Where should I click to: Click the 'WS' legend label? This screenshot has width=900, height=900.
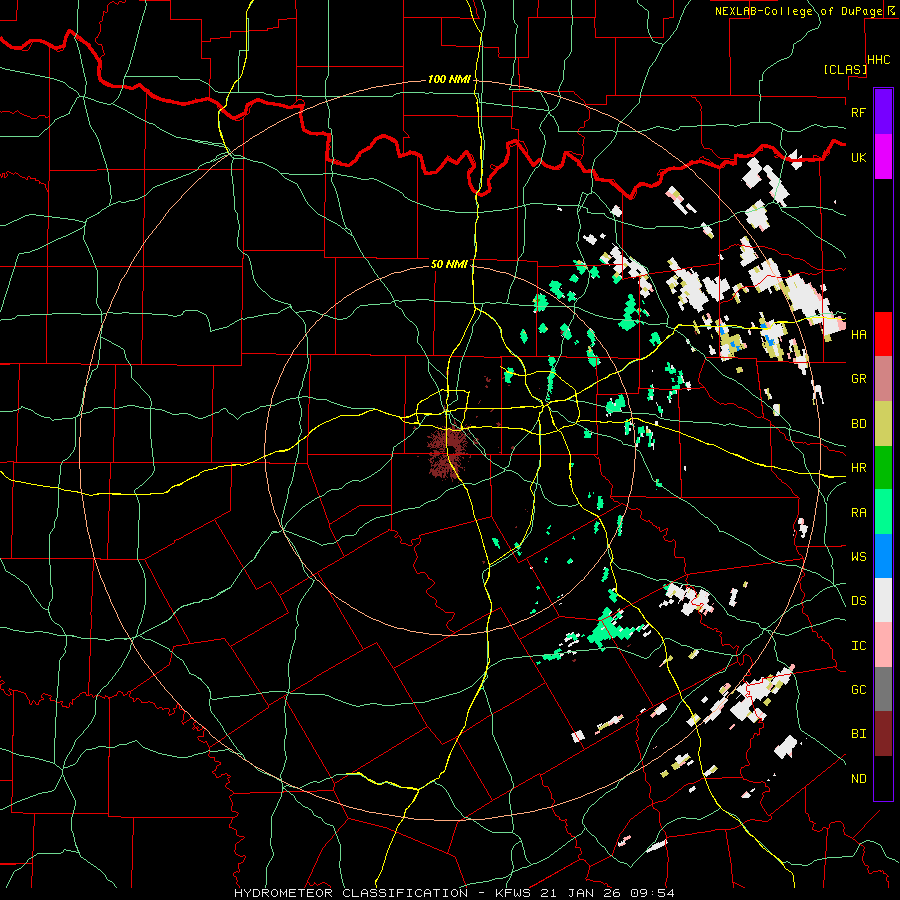[858, 556]
